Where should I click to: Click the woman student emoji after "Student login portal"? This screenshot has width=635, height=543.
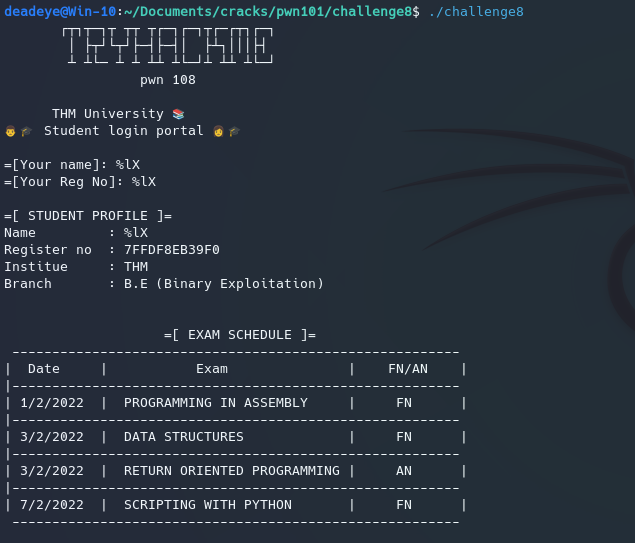click(218, 131)
